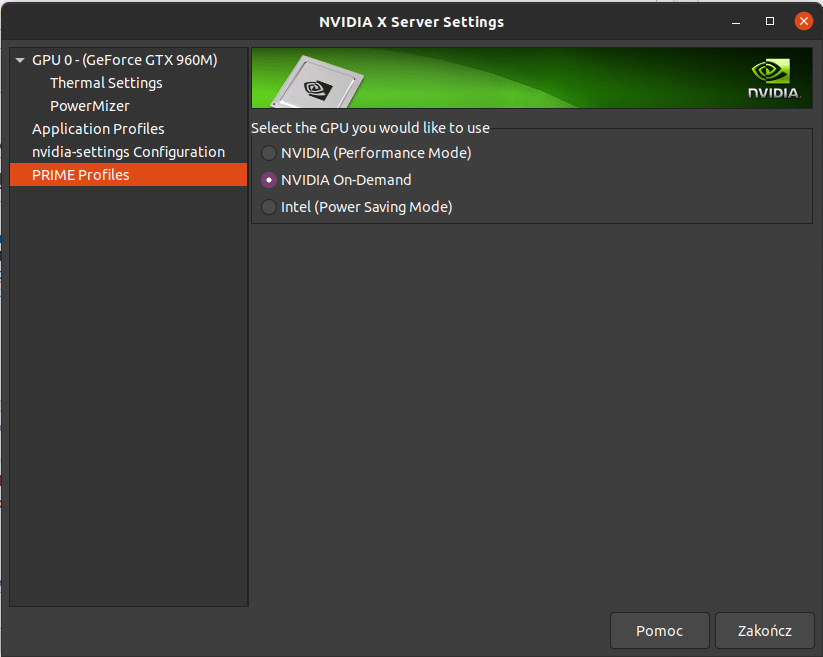This screenshot has width=823, height=657.
Task: Select PRIME Profiles in sidebar
Action: click(x=129, y=175)
